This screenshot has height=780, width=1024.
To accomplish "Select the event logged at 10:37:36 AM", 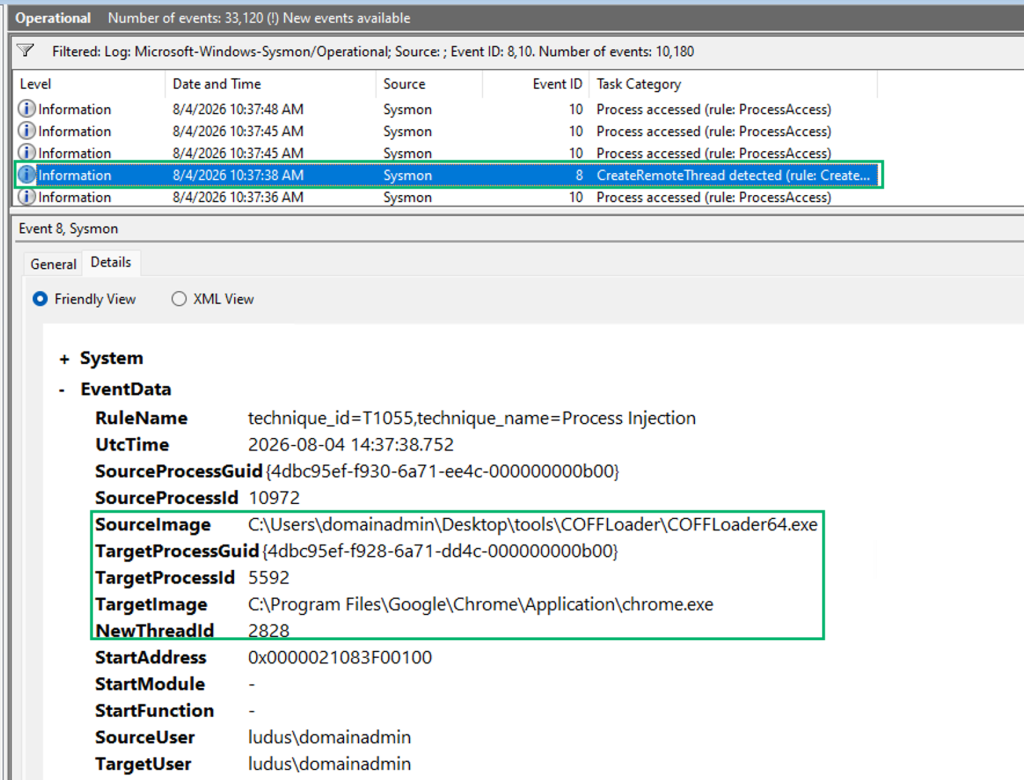I will pyautogui.click(x=447, y=197).
